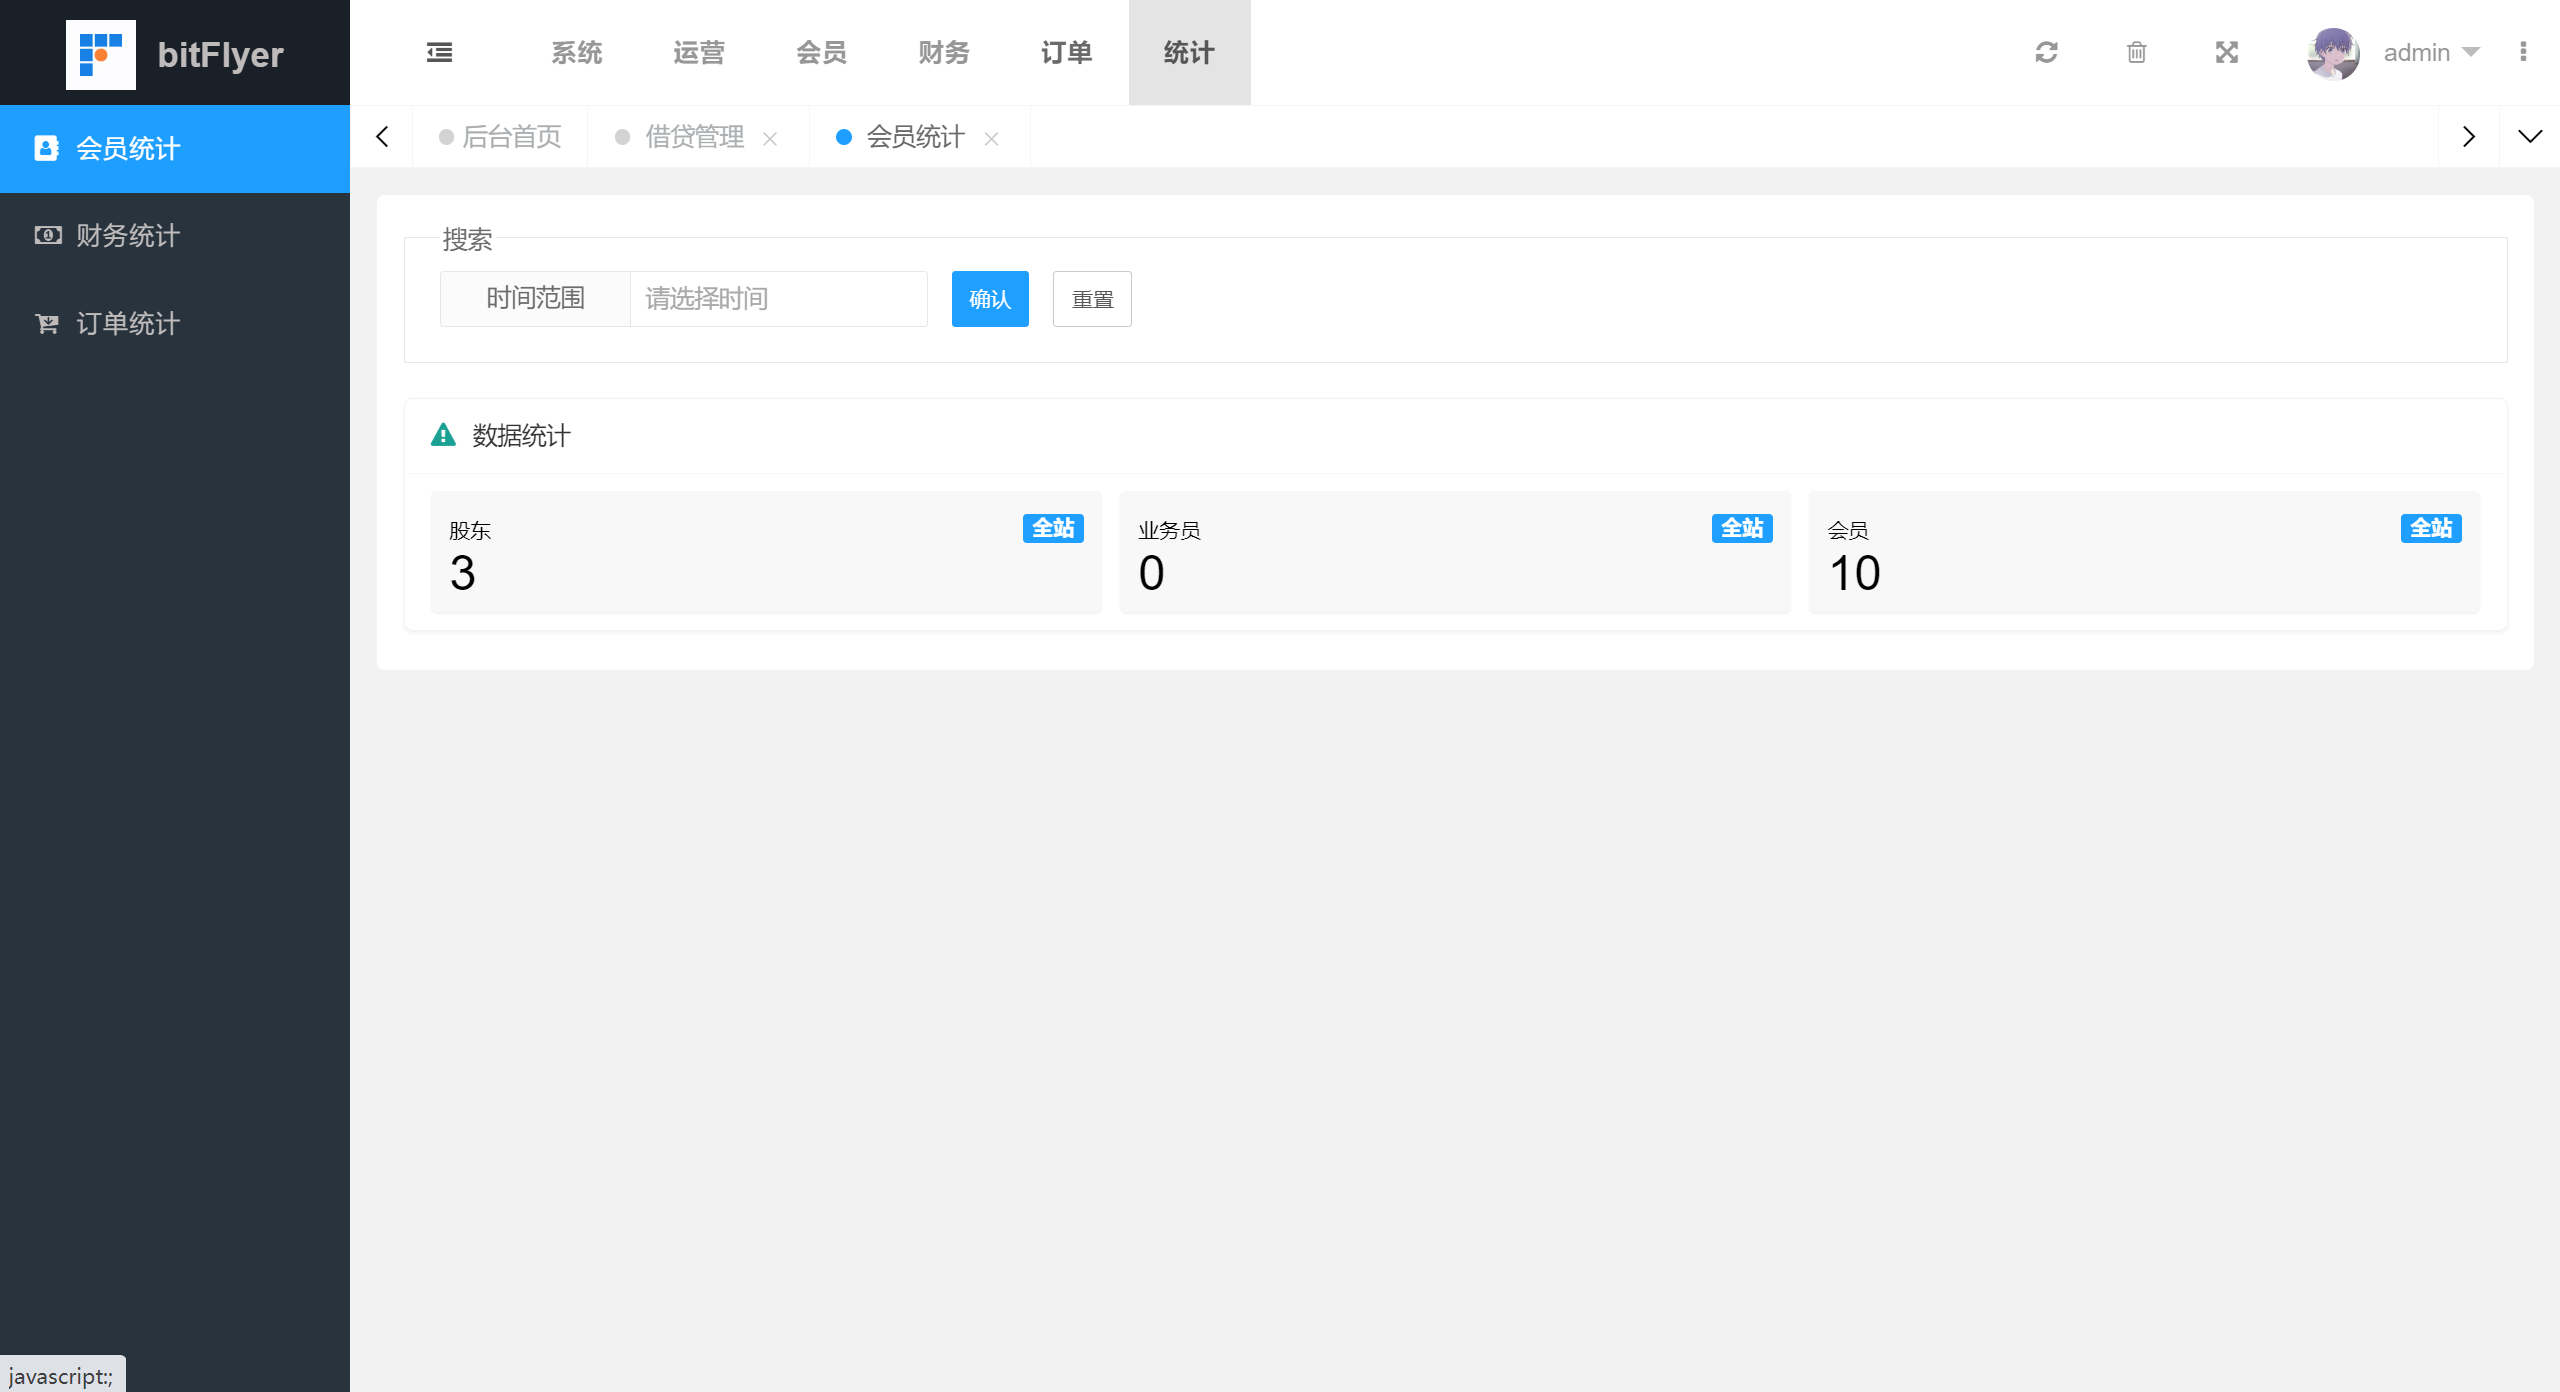Click the 确认 search button
The width and height of the screenshot is (2560, 1392).
[990, 299]
